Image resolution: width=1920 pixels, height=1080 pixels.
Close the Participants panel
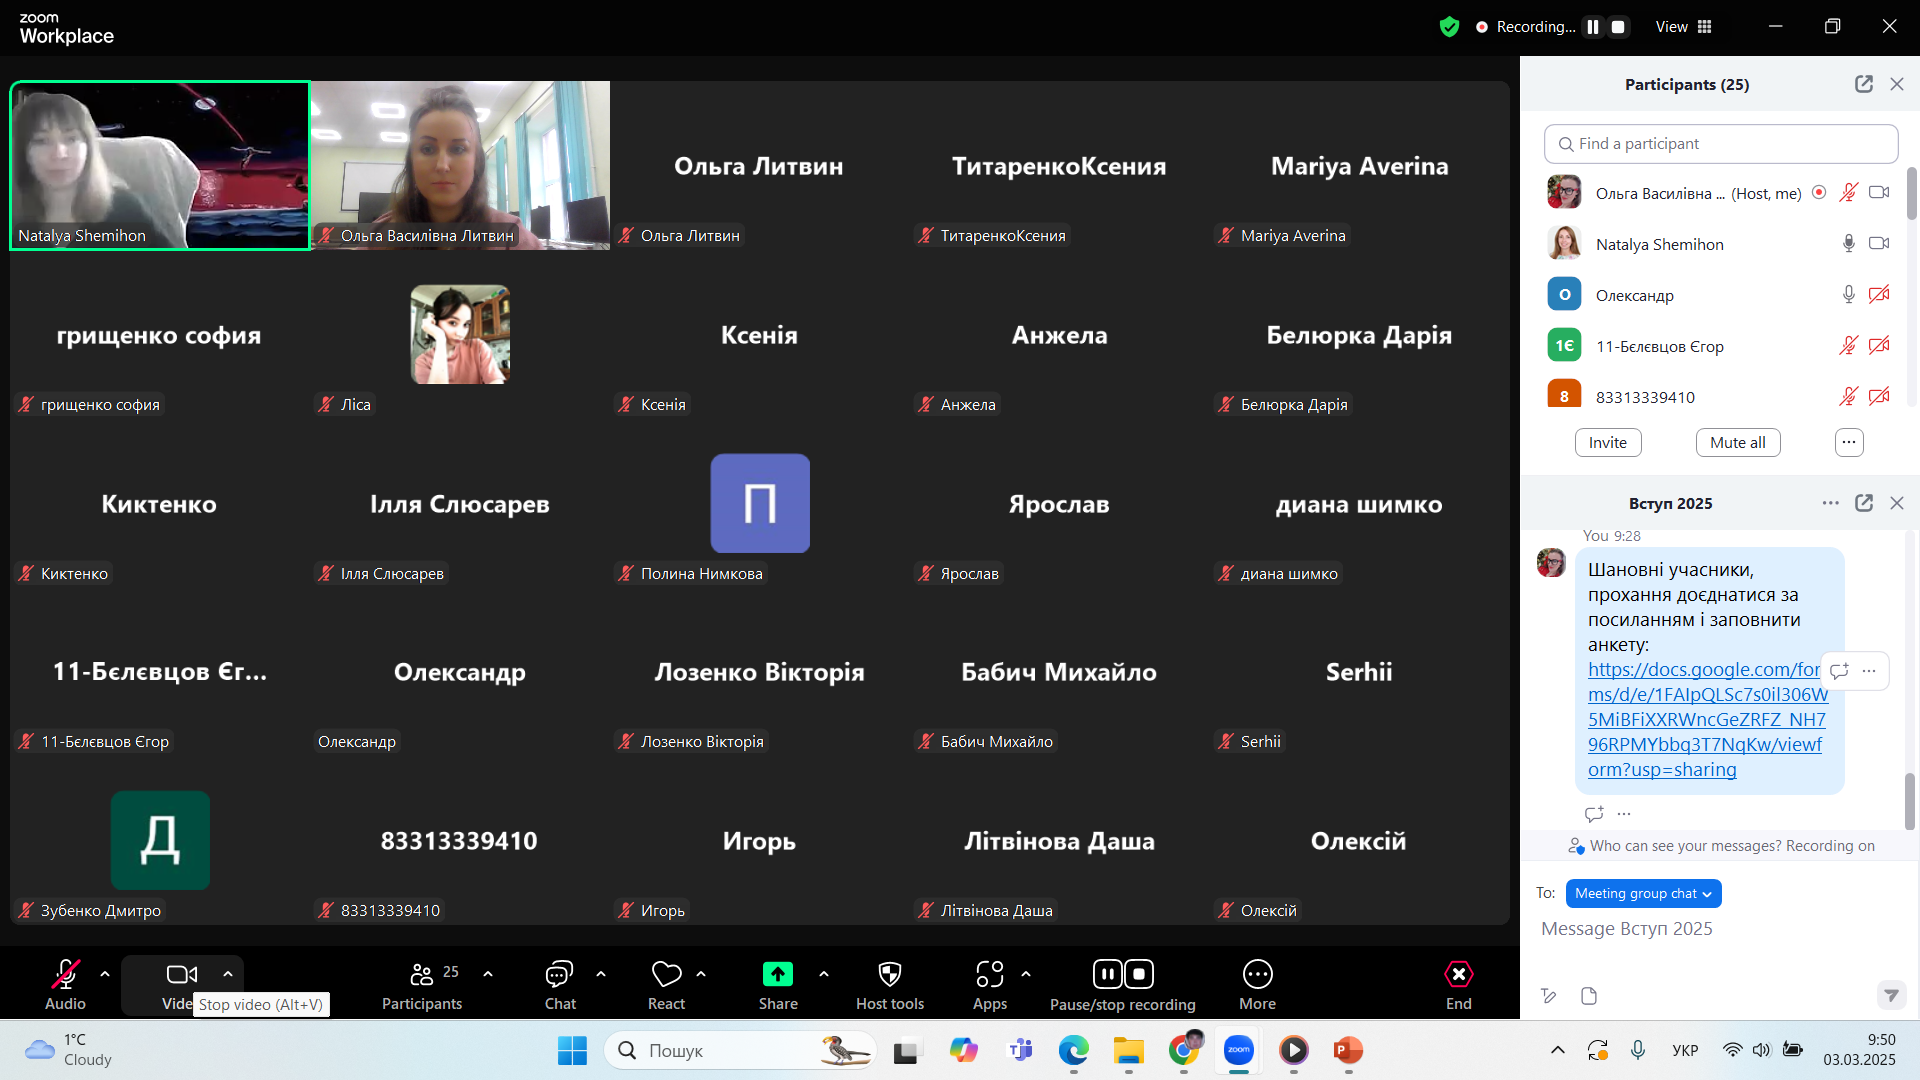click(x=1897, y=84)
